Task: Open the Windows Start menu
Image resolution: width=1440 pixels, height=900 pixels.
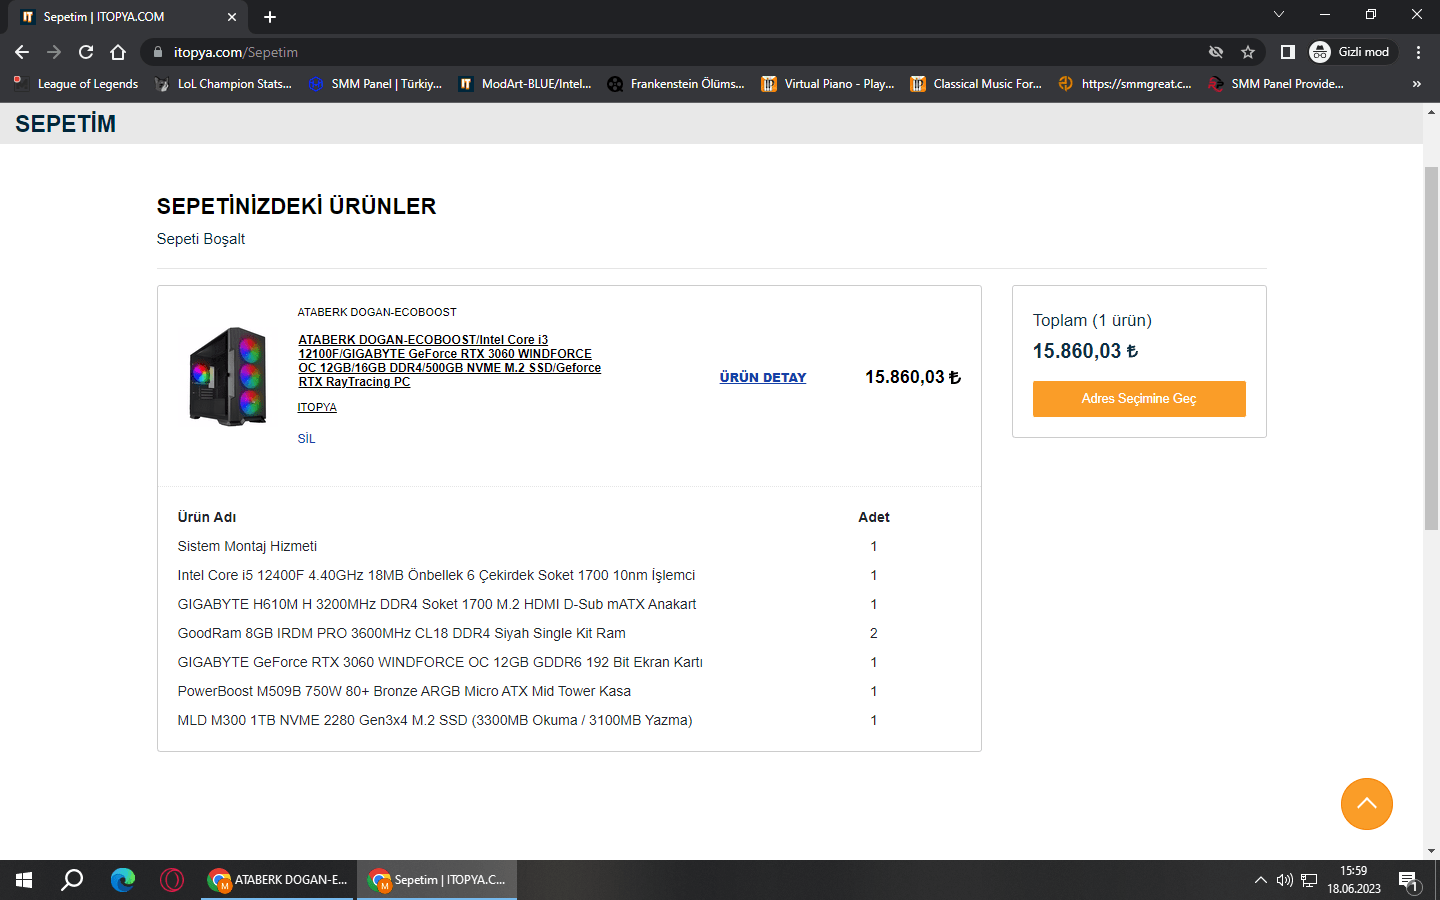Action: (x=24, y=880)
